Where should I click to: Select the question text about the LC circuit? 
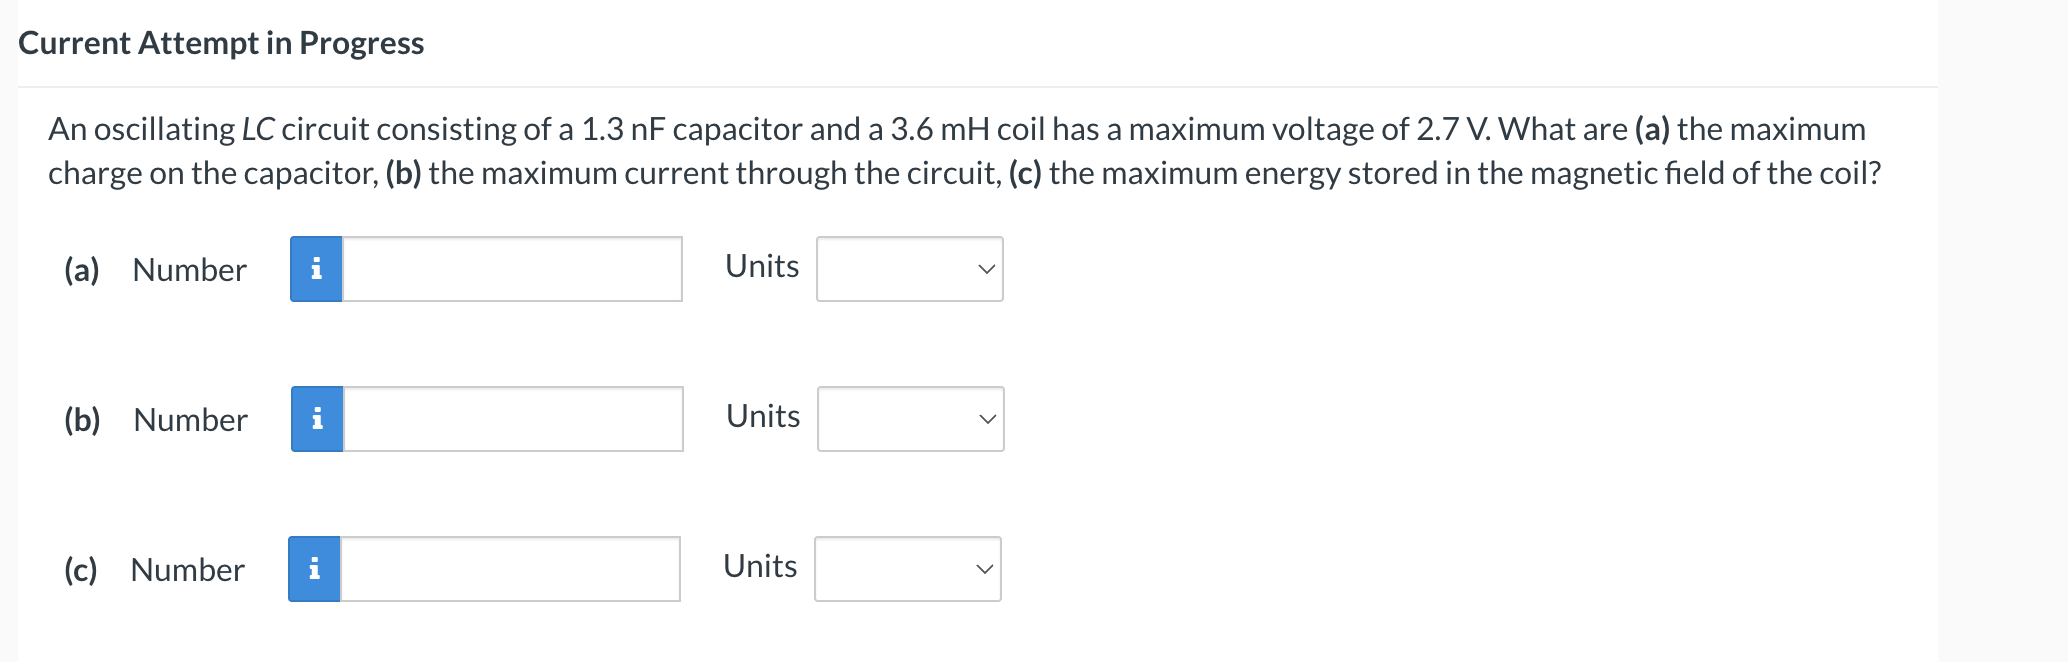pyautogui.click(x=960, y=150)
